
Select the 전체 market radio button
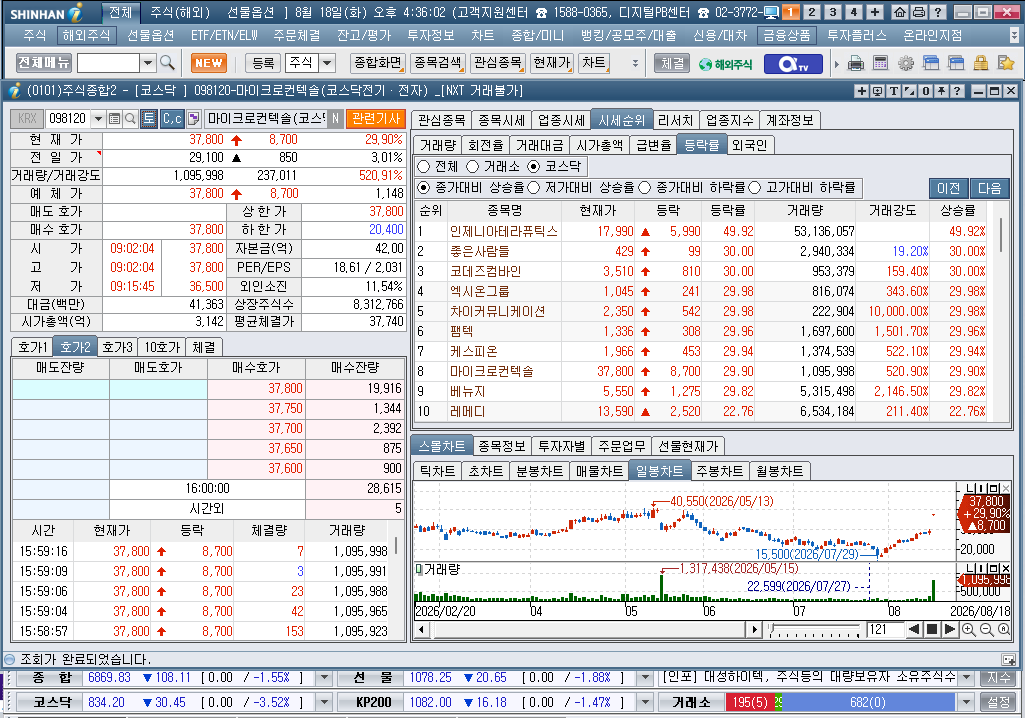coord(424,166)
